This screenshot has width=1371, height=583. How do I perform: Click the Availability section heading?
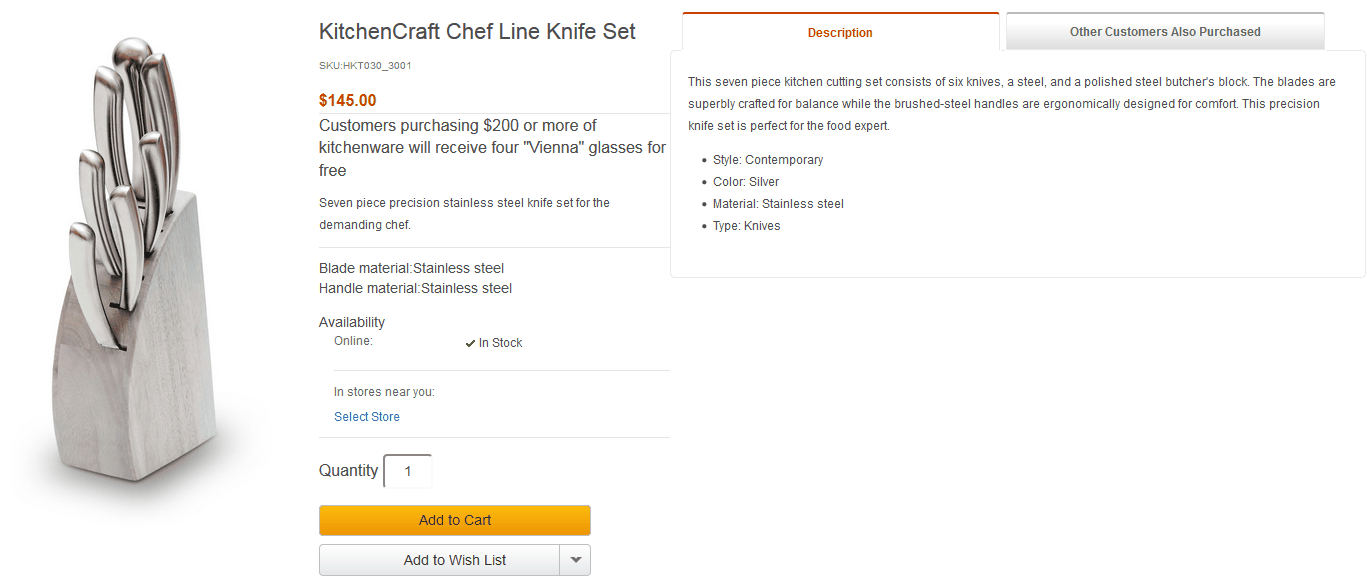pyautogui.click(x=351, y=321)
